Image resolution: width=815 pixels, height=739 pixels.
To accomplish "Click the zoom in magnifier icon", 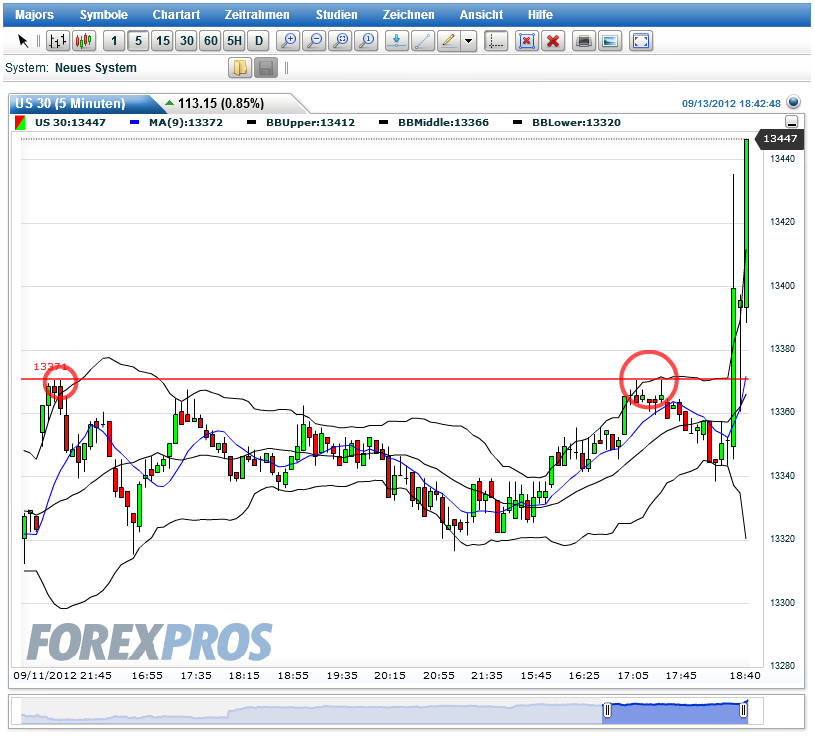I will pyautogui.click(x=288, y=41).
